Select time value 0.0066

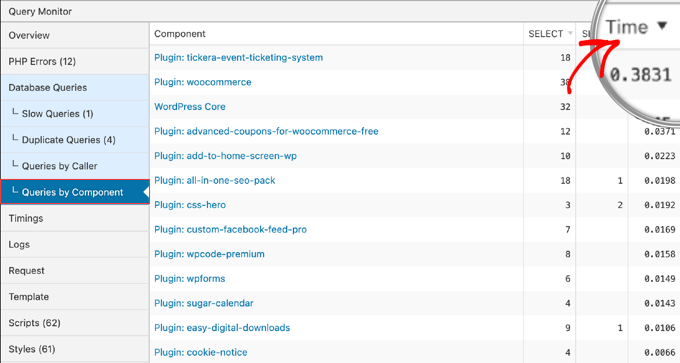point(659,352)
